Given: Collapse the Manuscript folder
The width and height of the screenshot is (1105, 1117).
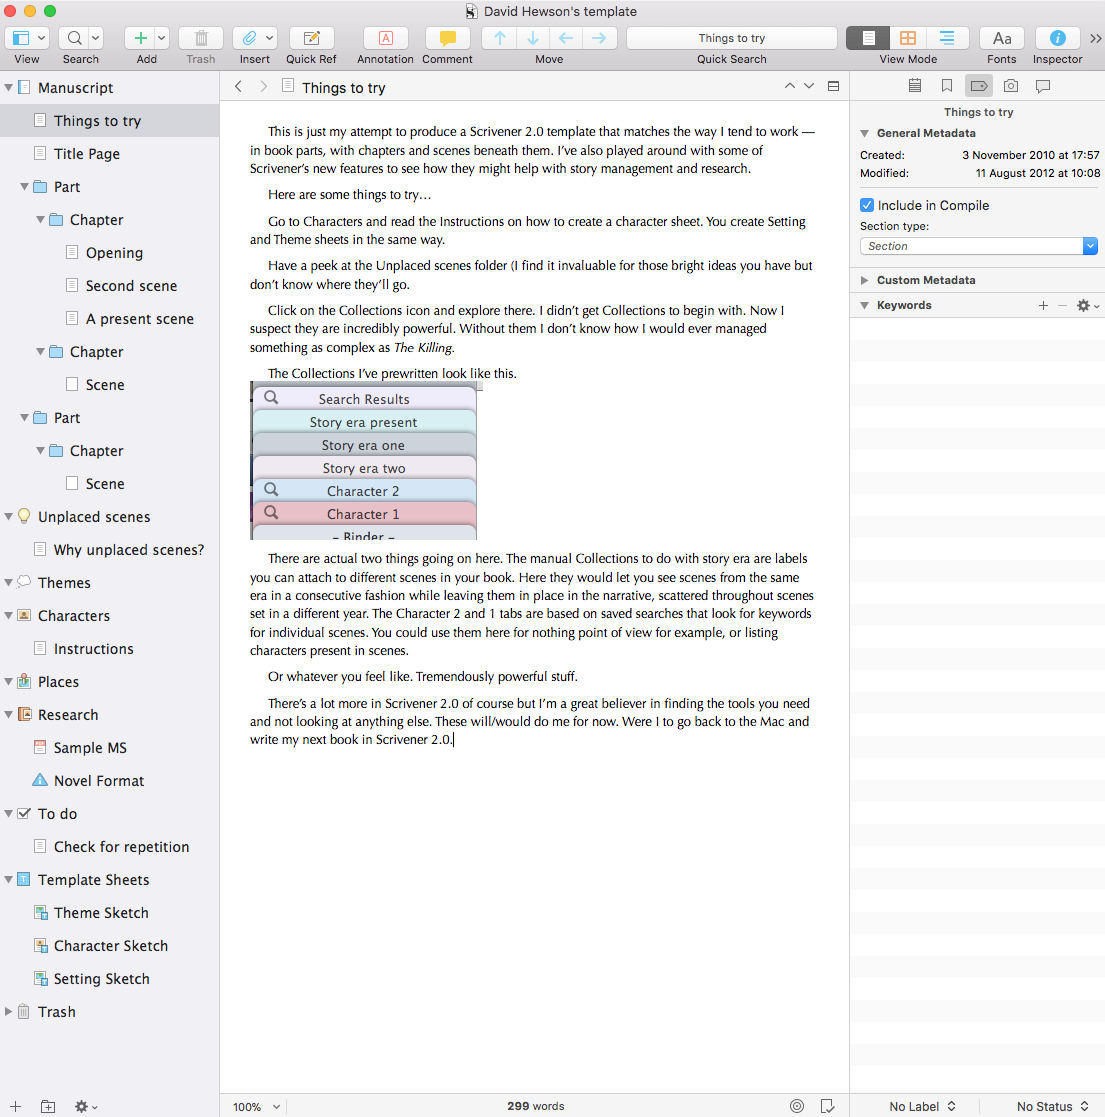Looking at the screenshot, I should 9,88.
